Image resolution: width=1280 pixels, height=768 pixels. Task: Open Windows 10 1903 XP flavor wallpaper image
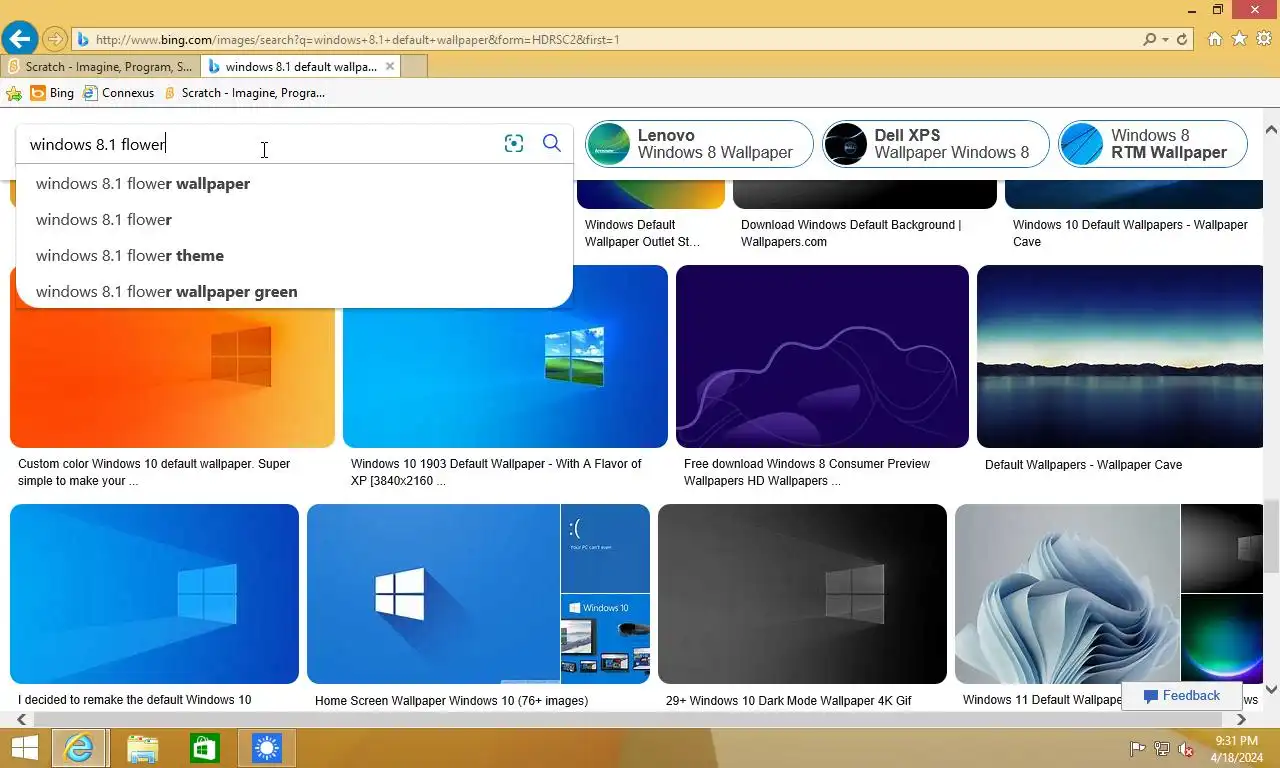505,356
